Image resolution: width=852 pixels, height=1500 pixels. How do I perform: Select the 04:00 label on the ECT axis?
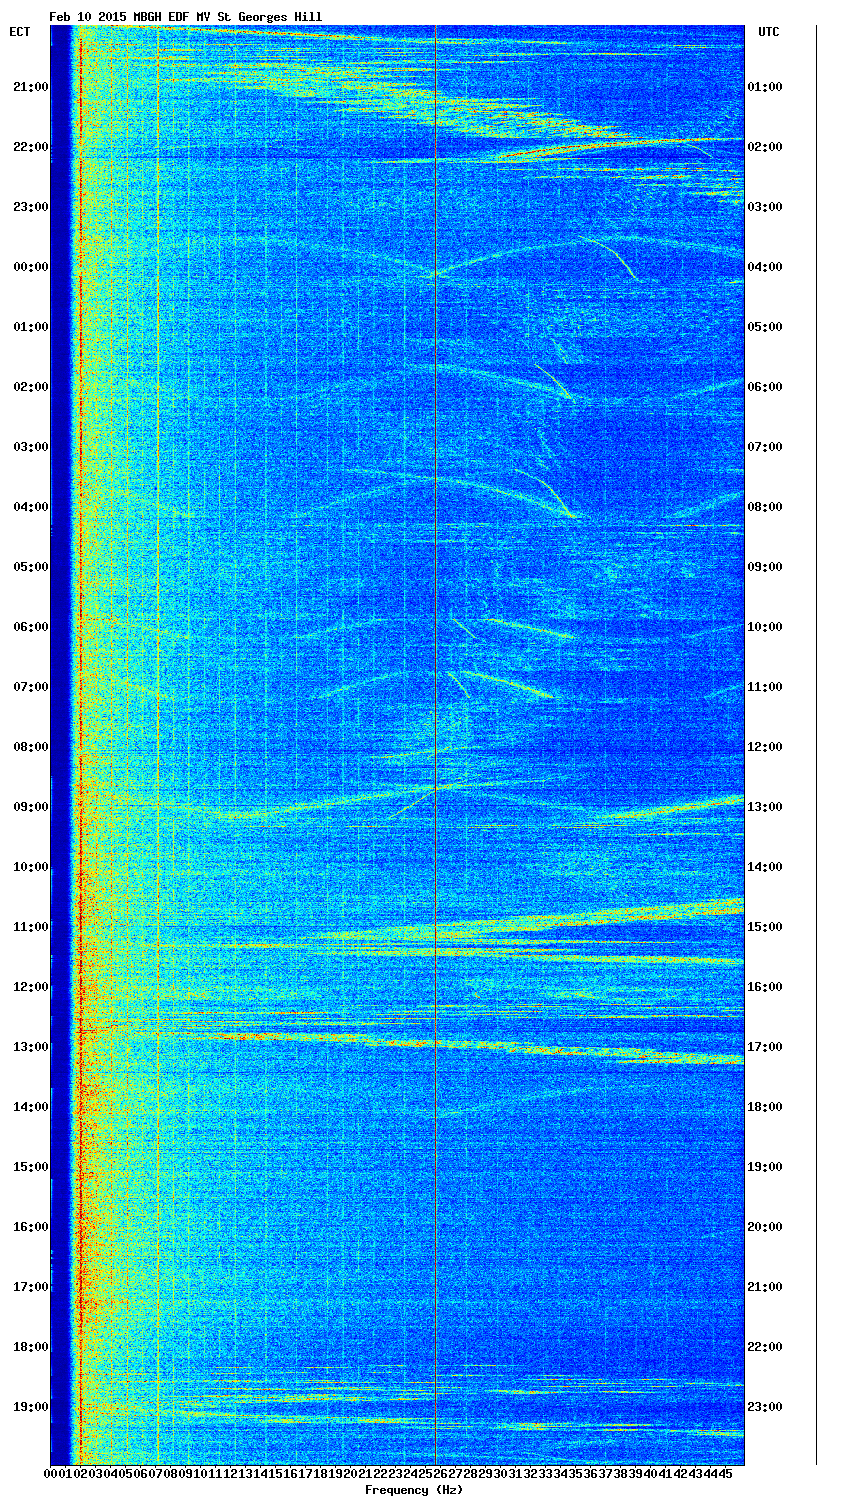pyautogui.click(x=31, y=507)
